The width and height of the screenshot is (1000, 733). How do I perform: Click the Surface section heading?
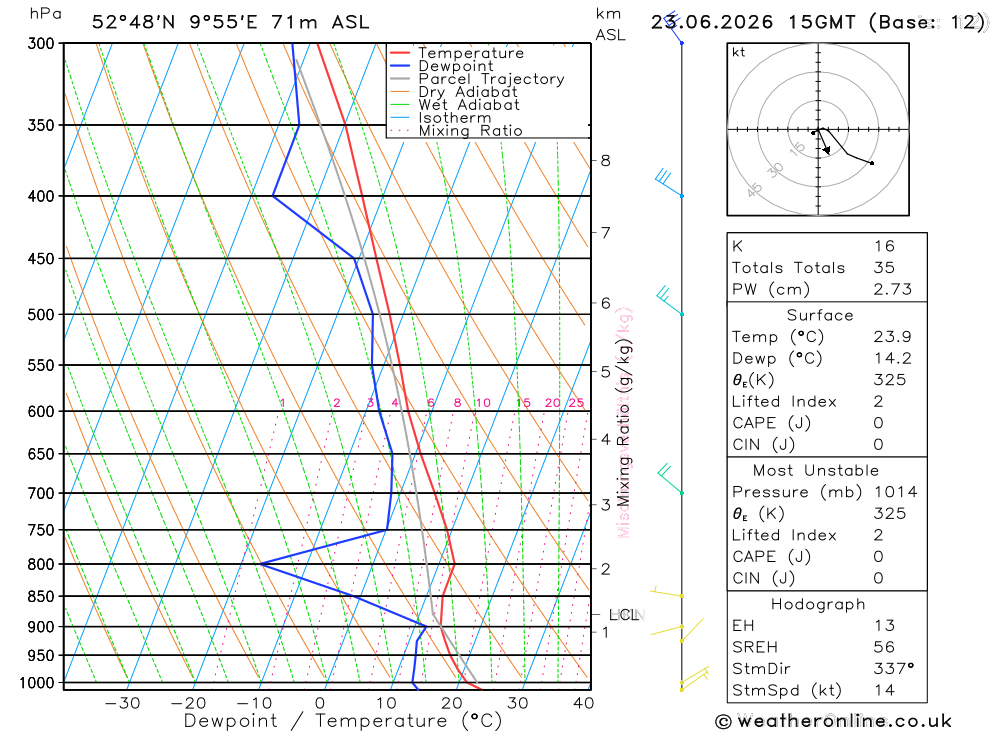(x=820, y=315)
